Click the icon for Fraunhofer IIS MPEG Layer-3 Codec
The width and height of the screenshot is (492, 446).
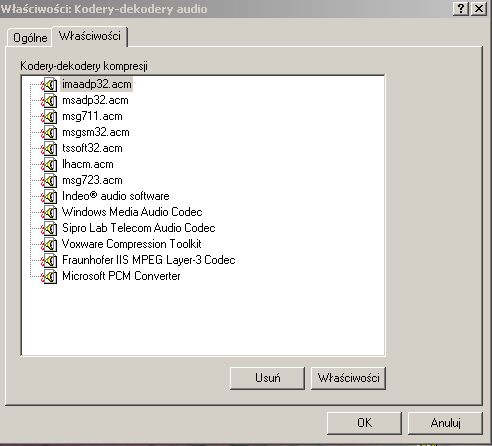tap(49, 261)
